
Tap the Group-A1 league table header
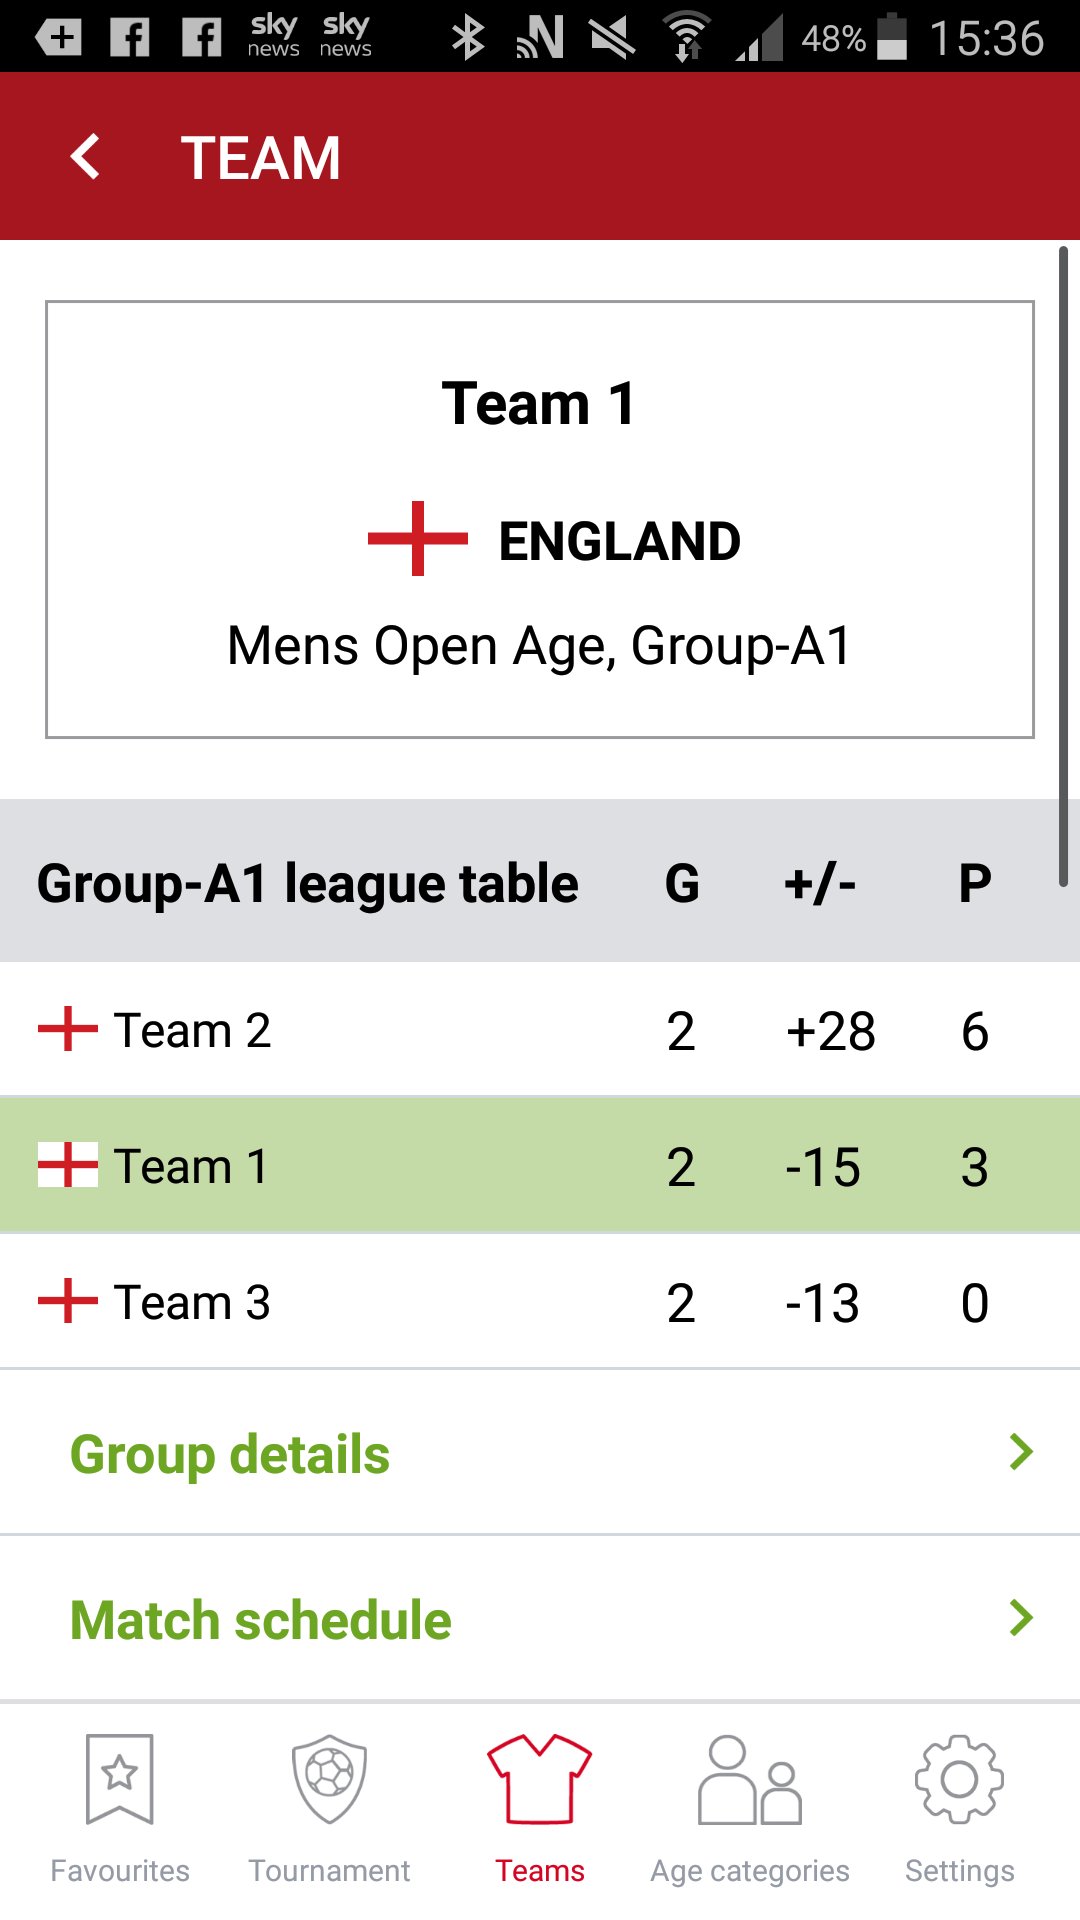308,884
